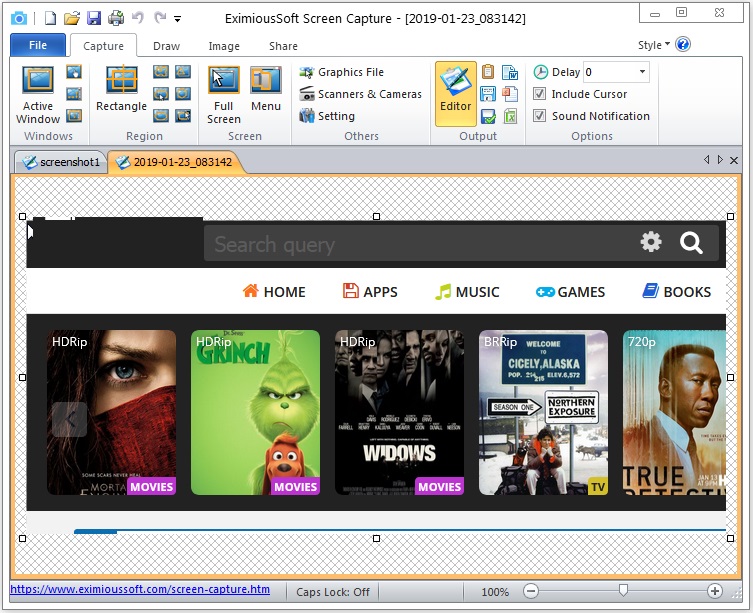753x613 pixels.
Task: Expand quick access toolbar customize arrow
Action: click(x=178, y=19)
